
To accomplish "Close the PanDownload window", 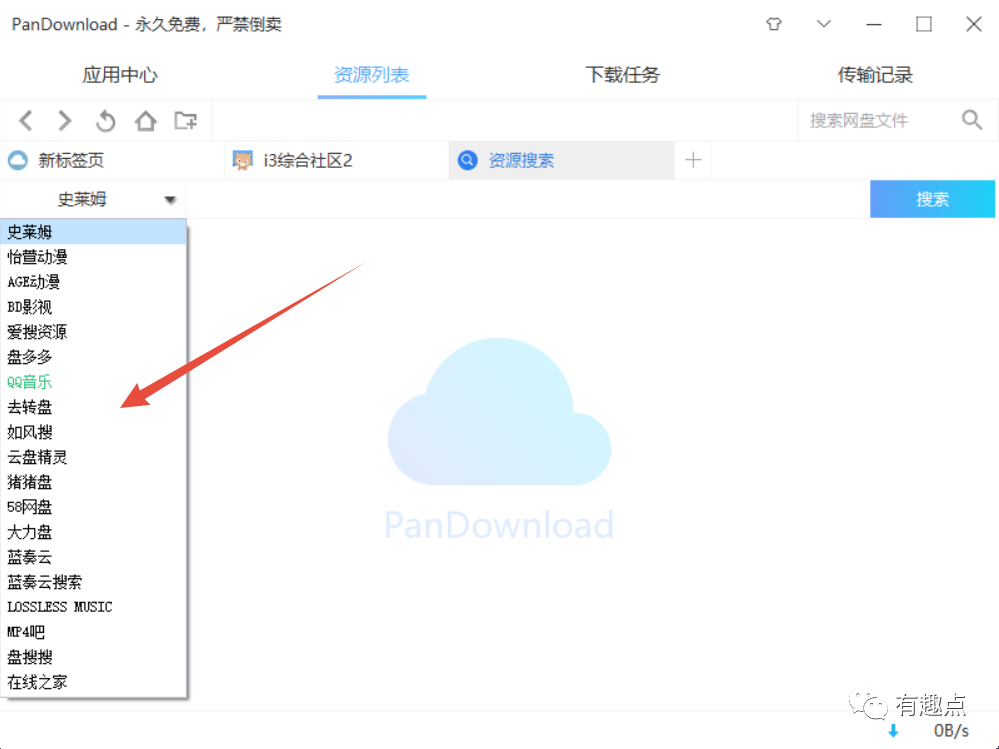I will [974, 24].
